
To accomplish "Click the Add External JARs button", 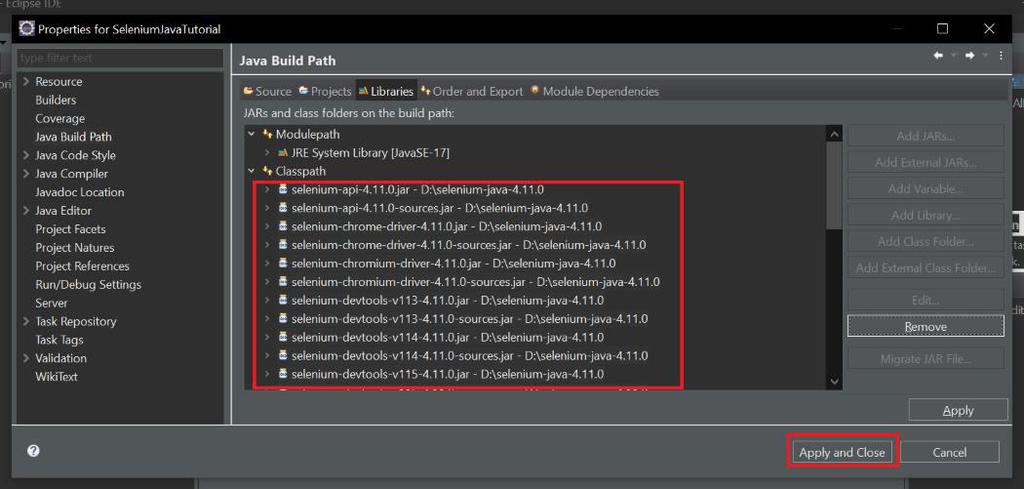I will tap(925, 163).
